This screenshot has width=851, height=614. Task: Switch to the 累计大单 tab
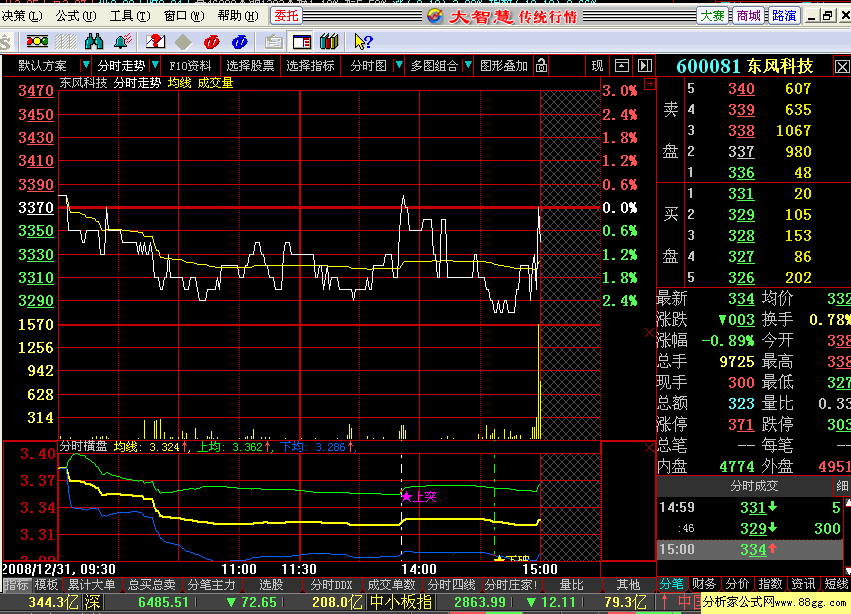91,585
